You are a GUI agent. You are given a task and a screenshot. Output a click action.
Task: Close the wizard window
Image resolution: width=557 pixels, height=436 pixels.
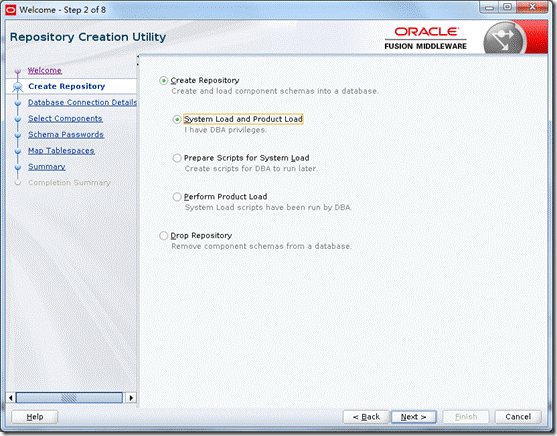(532, 7)
